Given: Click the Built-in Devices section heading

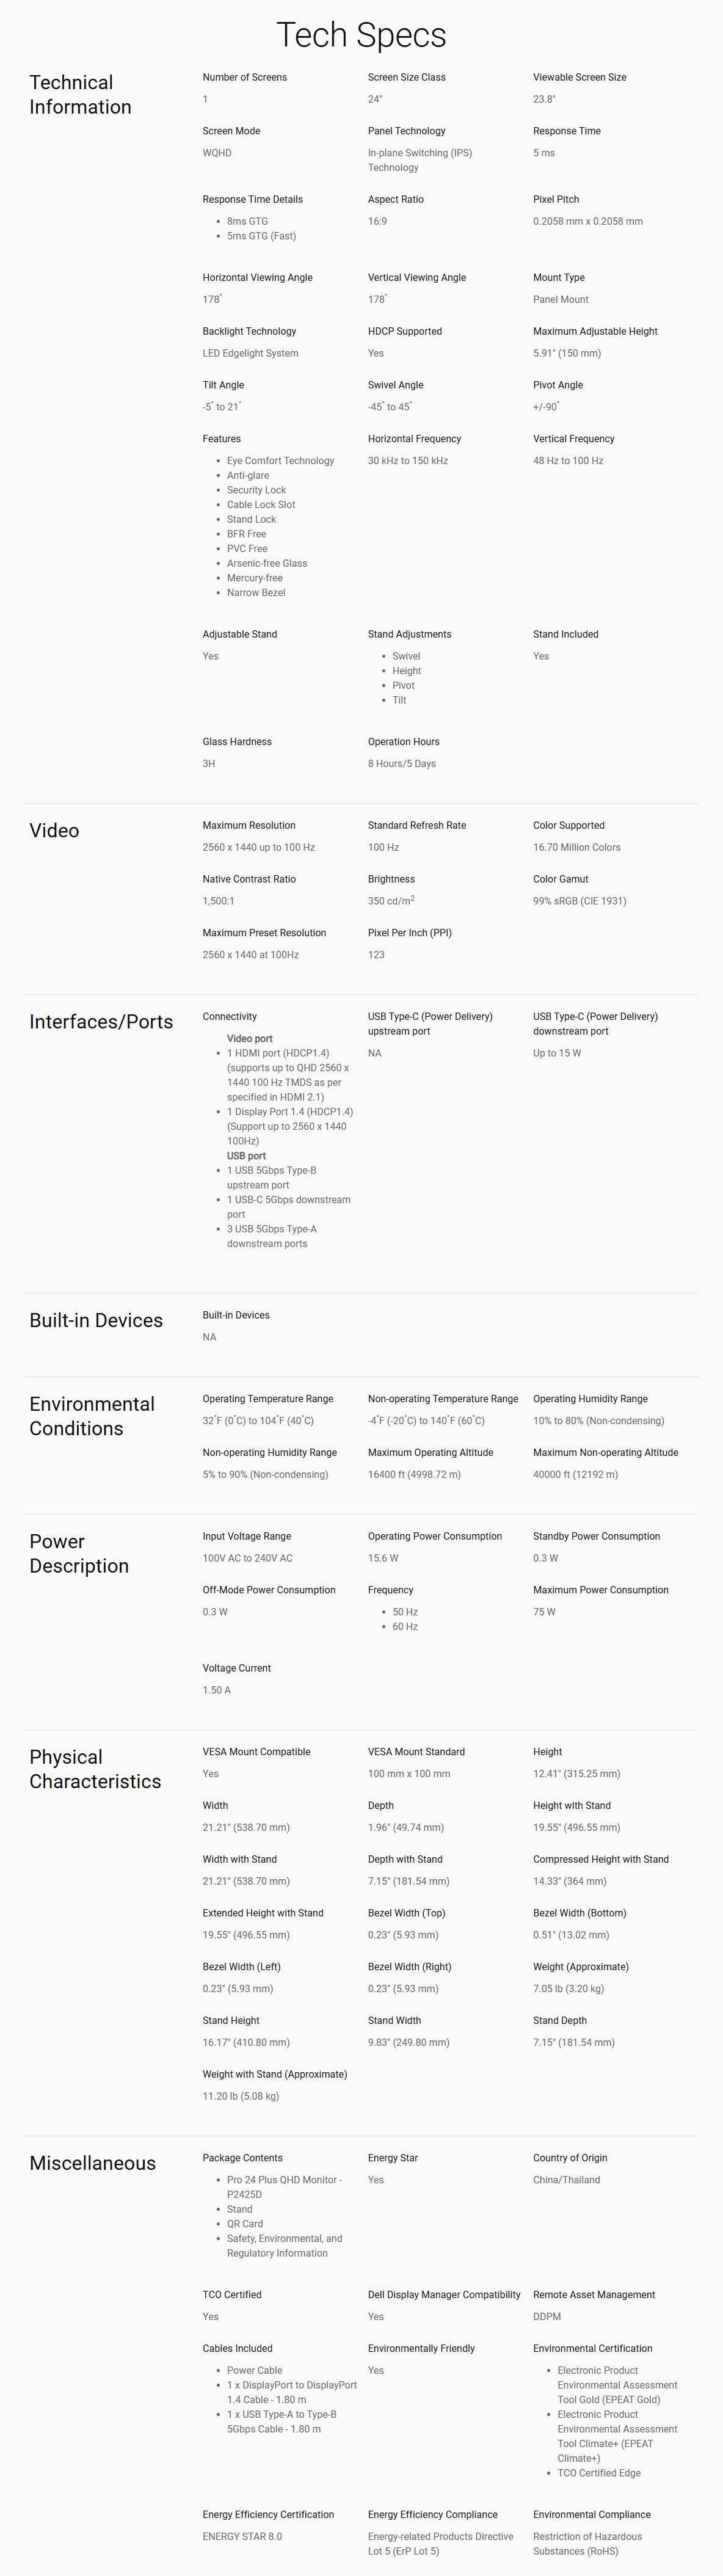Looking at the screenshot, I should [x=96, y=1320].
